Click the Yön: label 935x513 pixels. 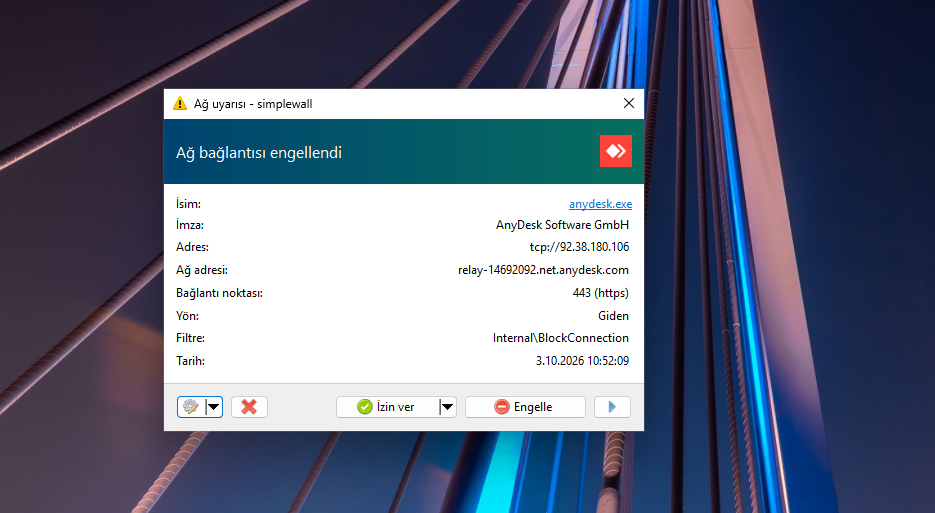click(187, 316)
